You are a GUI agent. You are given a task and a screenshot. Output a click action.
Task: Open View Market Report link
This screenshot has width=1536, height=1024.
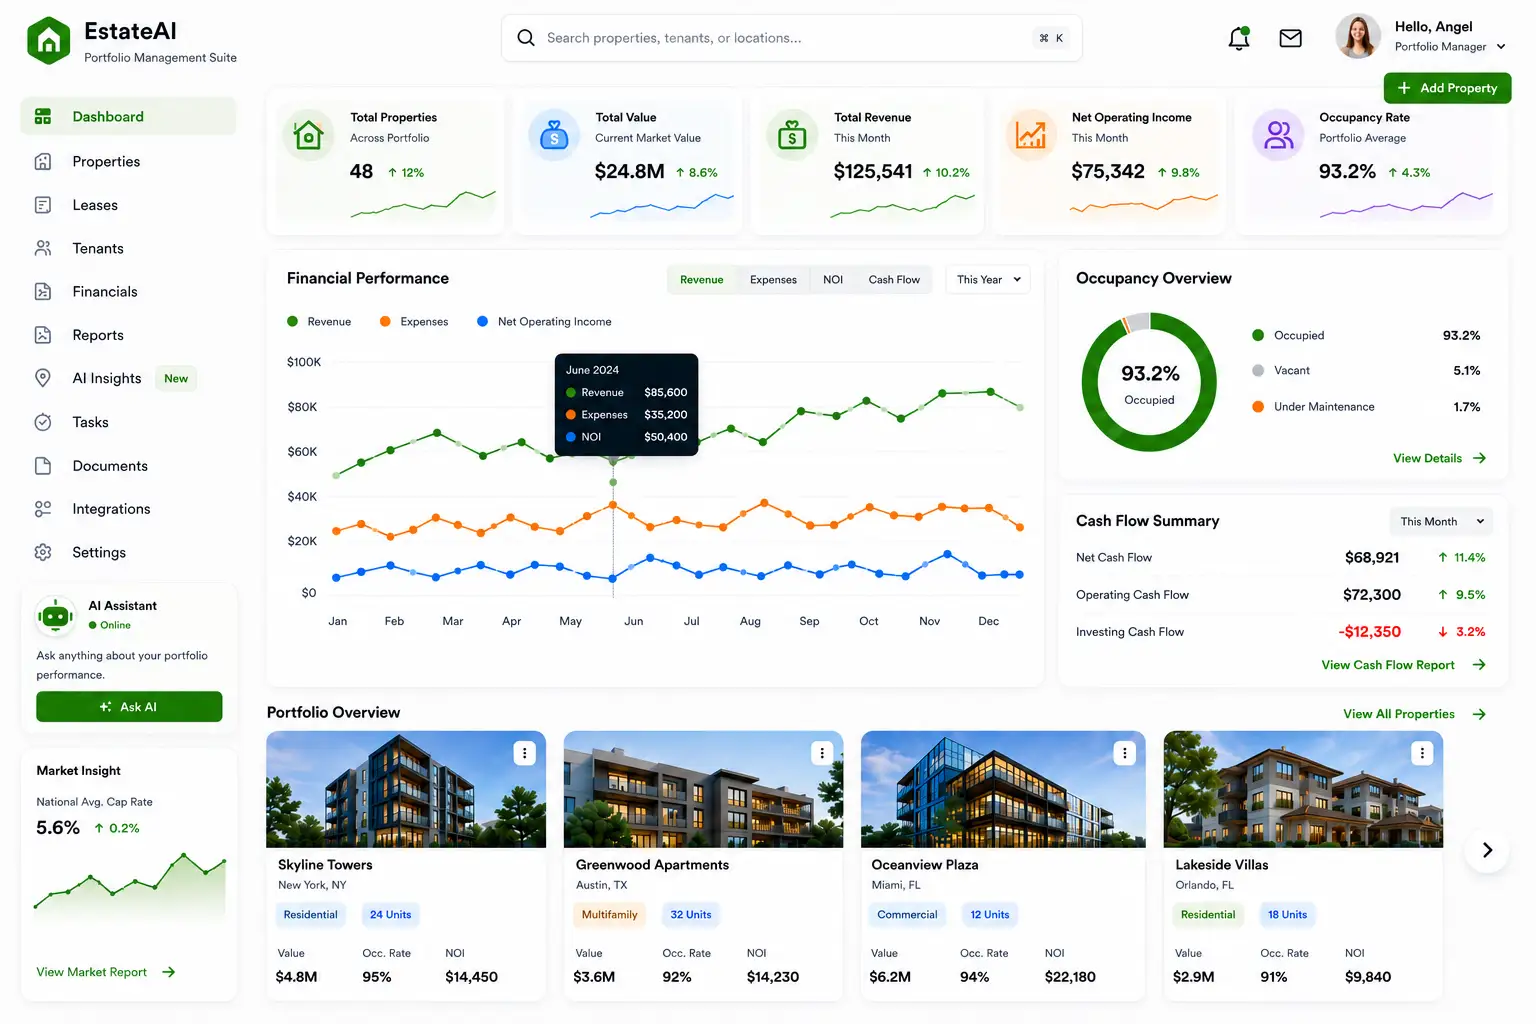click(106, 972)
